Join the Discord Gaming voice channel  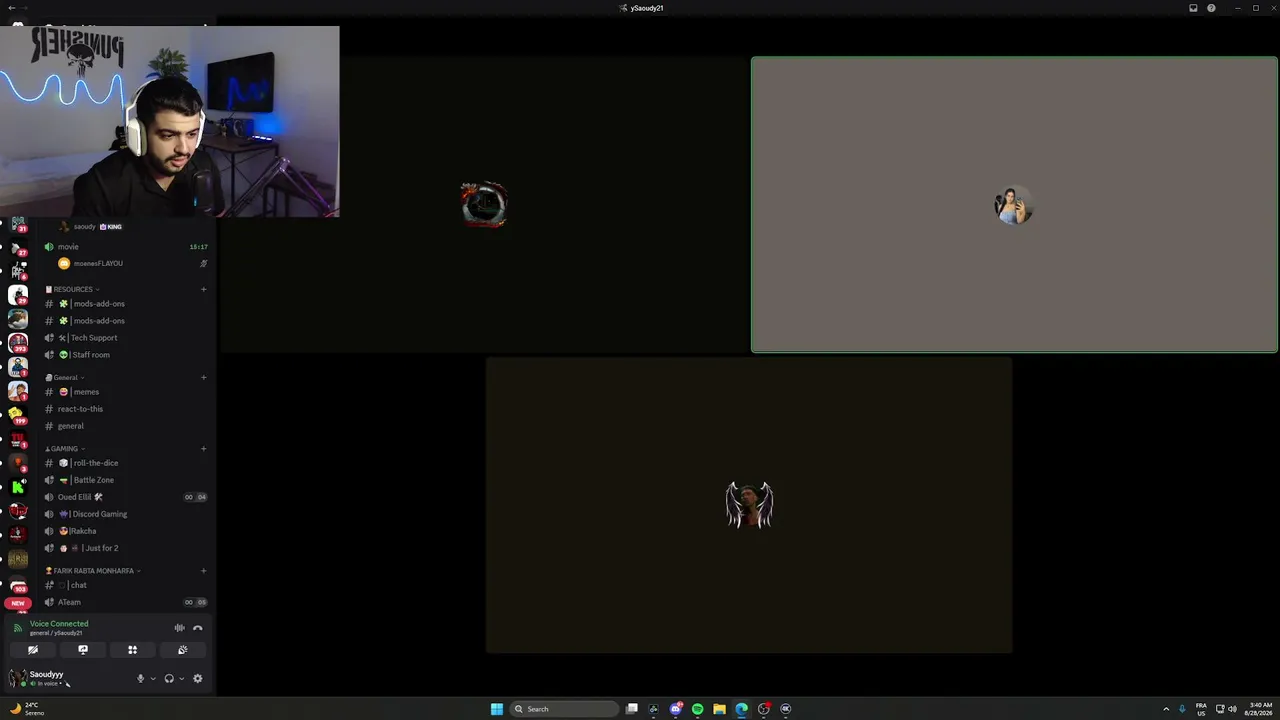pyautogui.click(x=126, y=514)
